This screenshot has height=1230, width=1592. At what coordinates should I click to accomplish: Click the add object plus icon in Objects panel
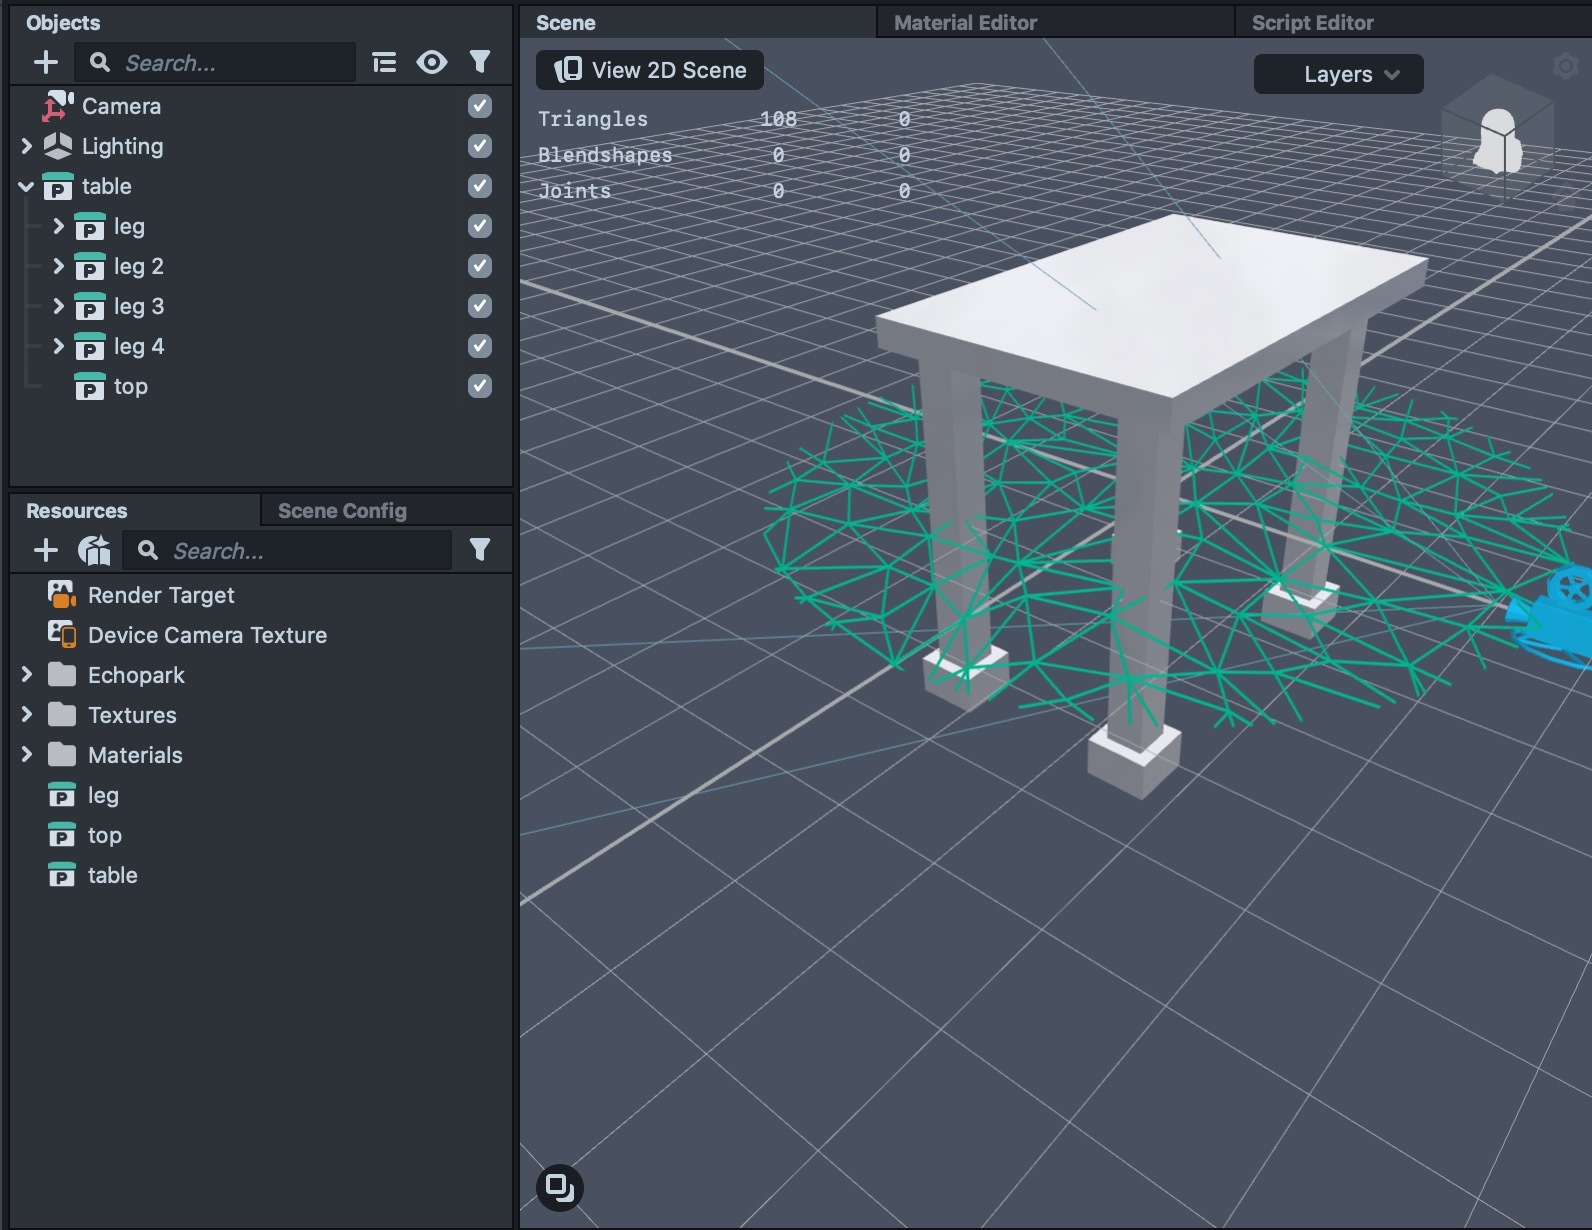(46, 63)
